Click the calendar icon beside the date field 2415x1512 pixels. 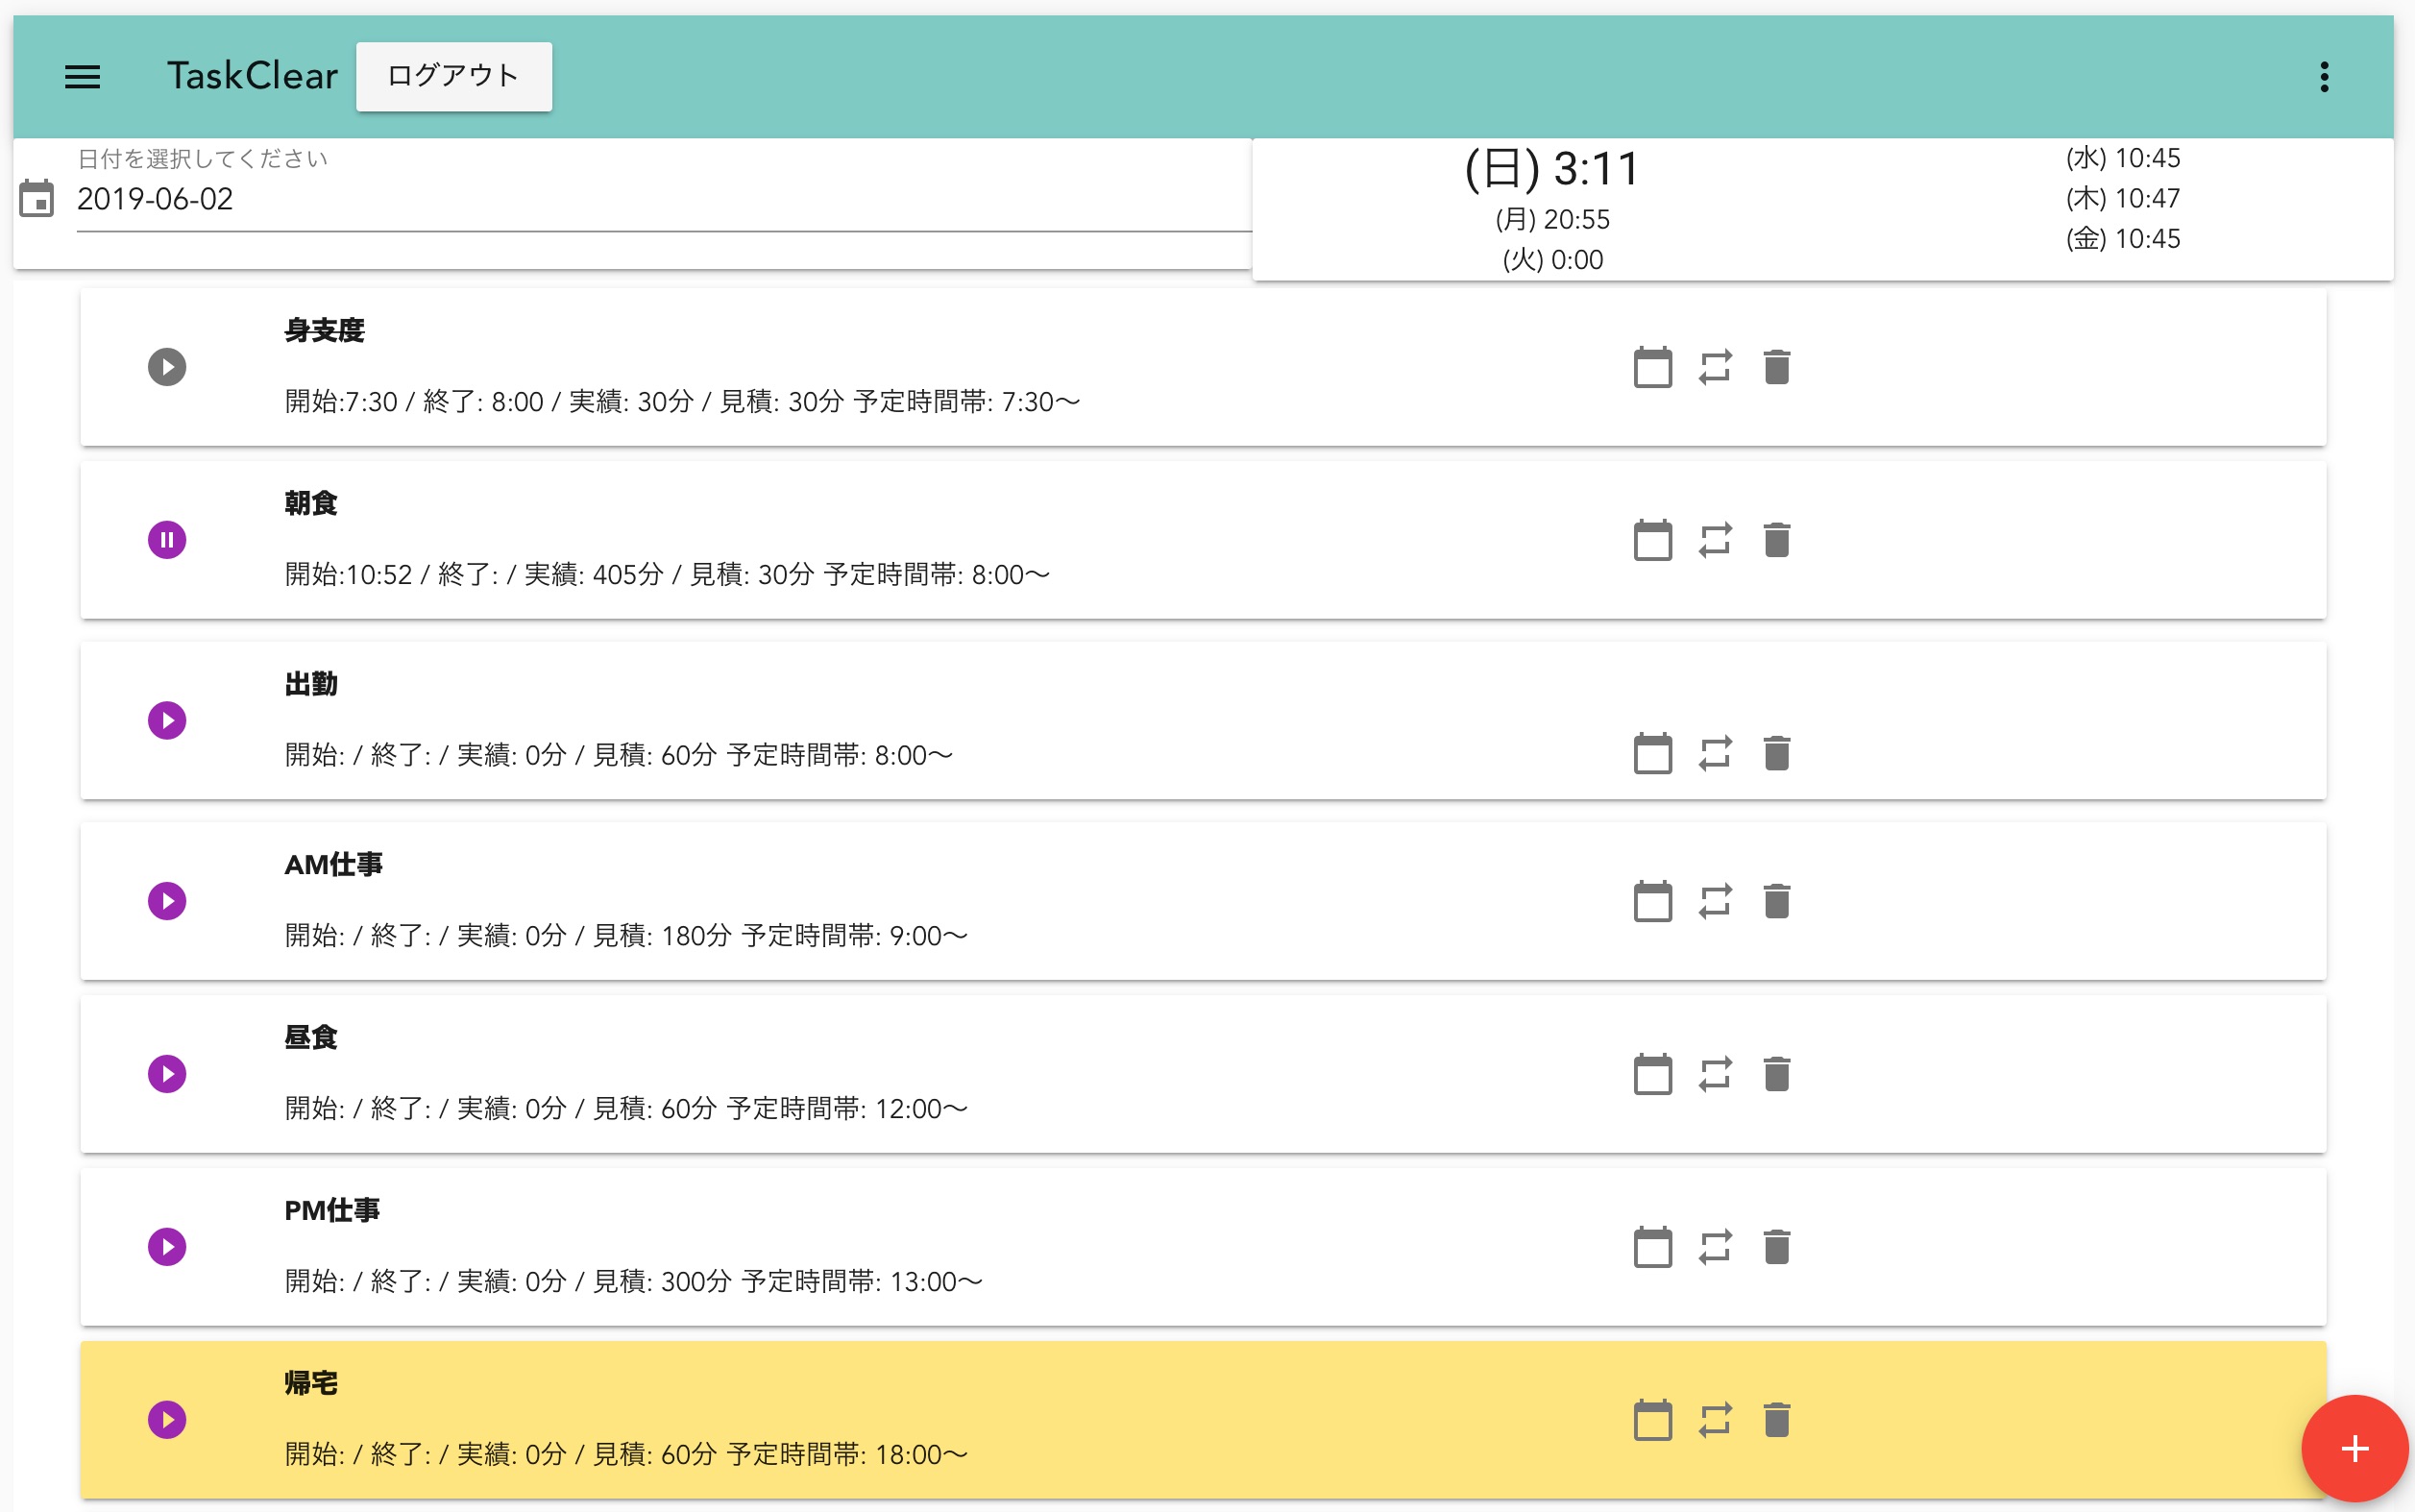pos(37,199)
